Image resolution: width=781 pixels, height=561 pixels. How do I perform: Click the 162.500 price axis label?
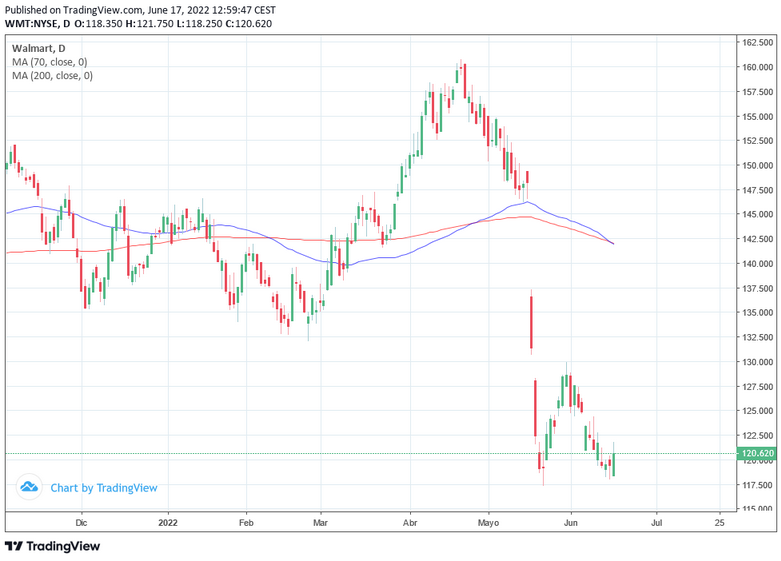tap(758, 43)
